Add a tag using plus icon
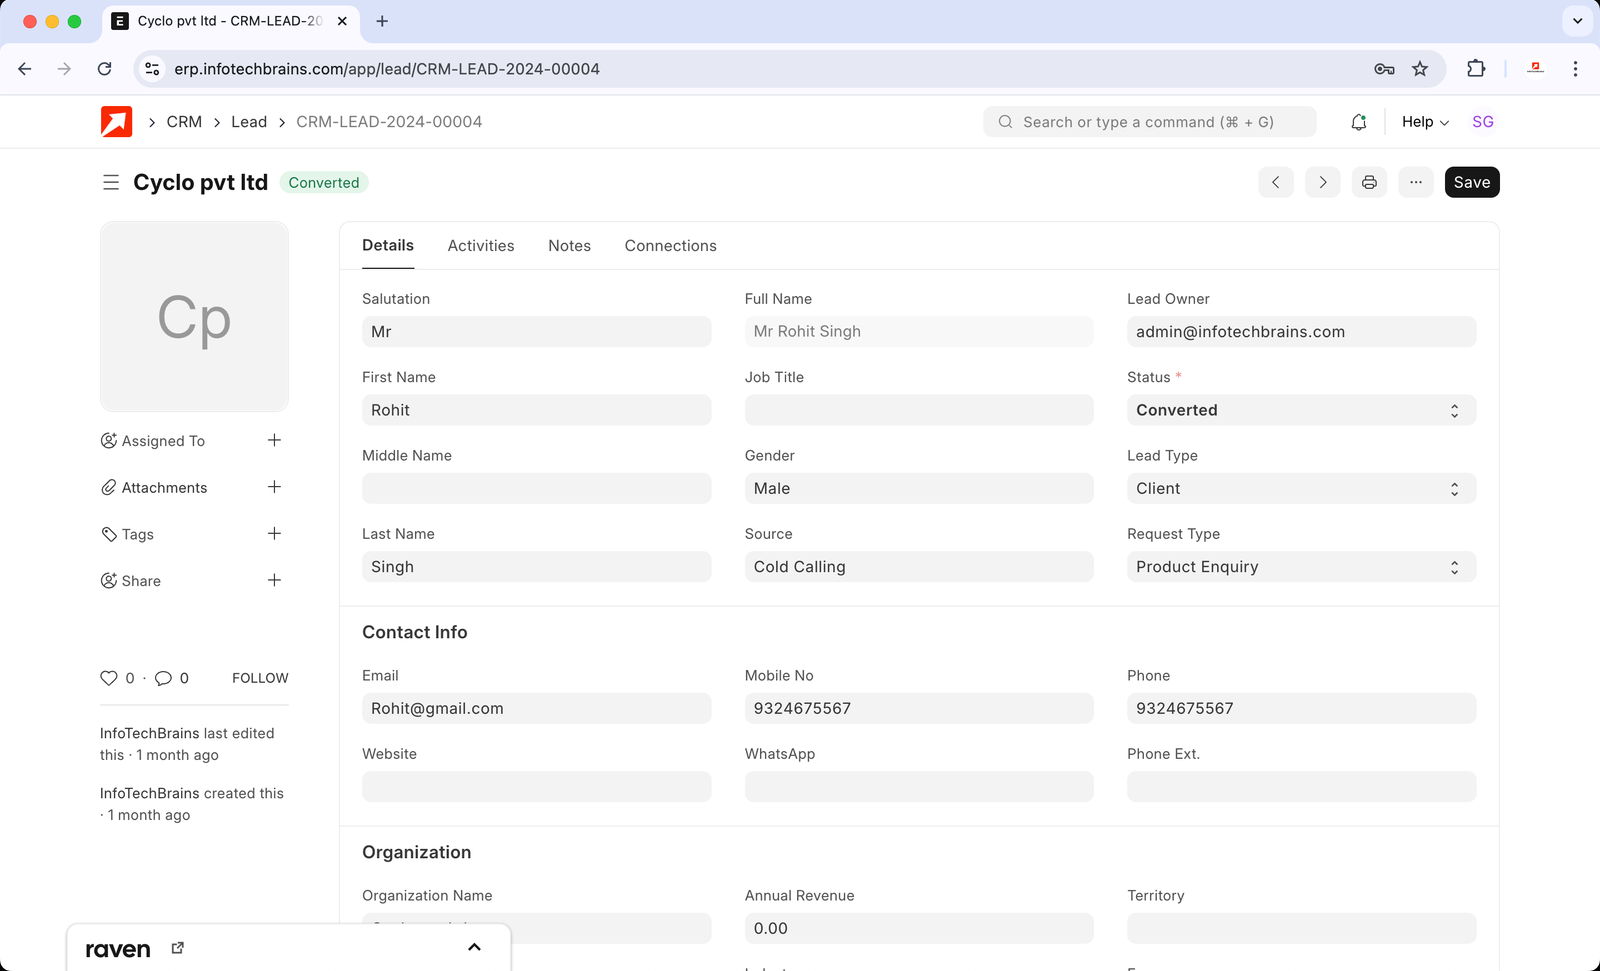1600x971 pixels. coord(274,534)
